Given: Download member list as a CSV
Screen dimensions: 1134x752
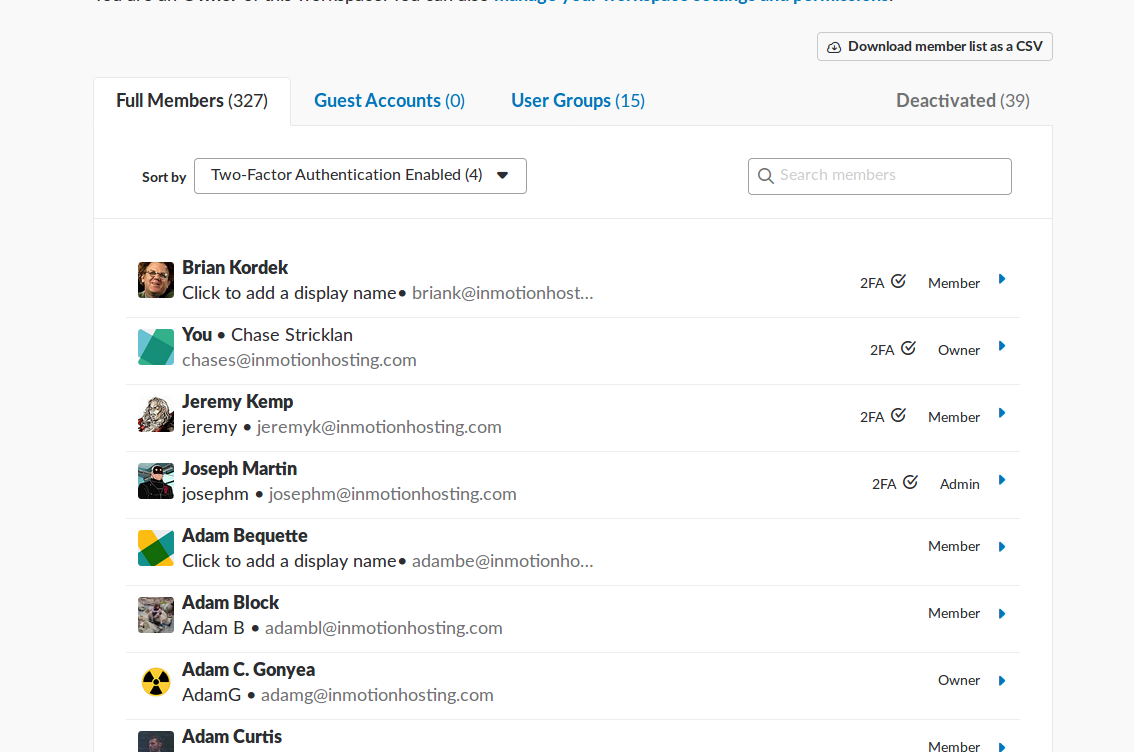Looking at the screenshot, I should tap(934, 47).
